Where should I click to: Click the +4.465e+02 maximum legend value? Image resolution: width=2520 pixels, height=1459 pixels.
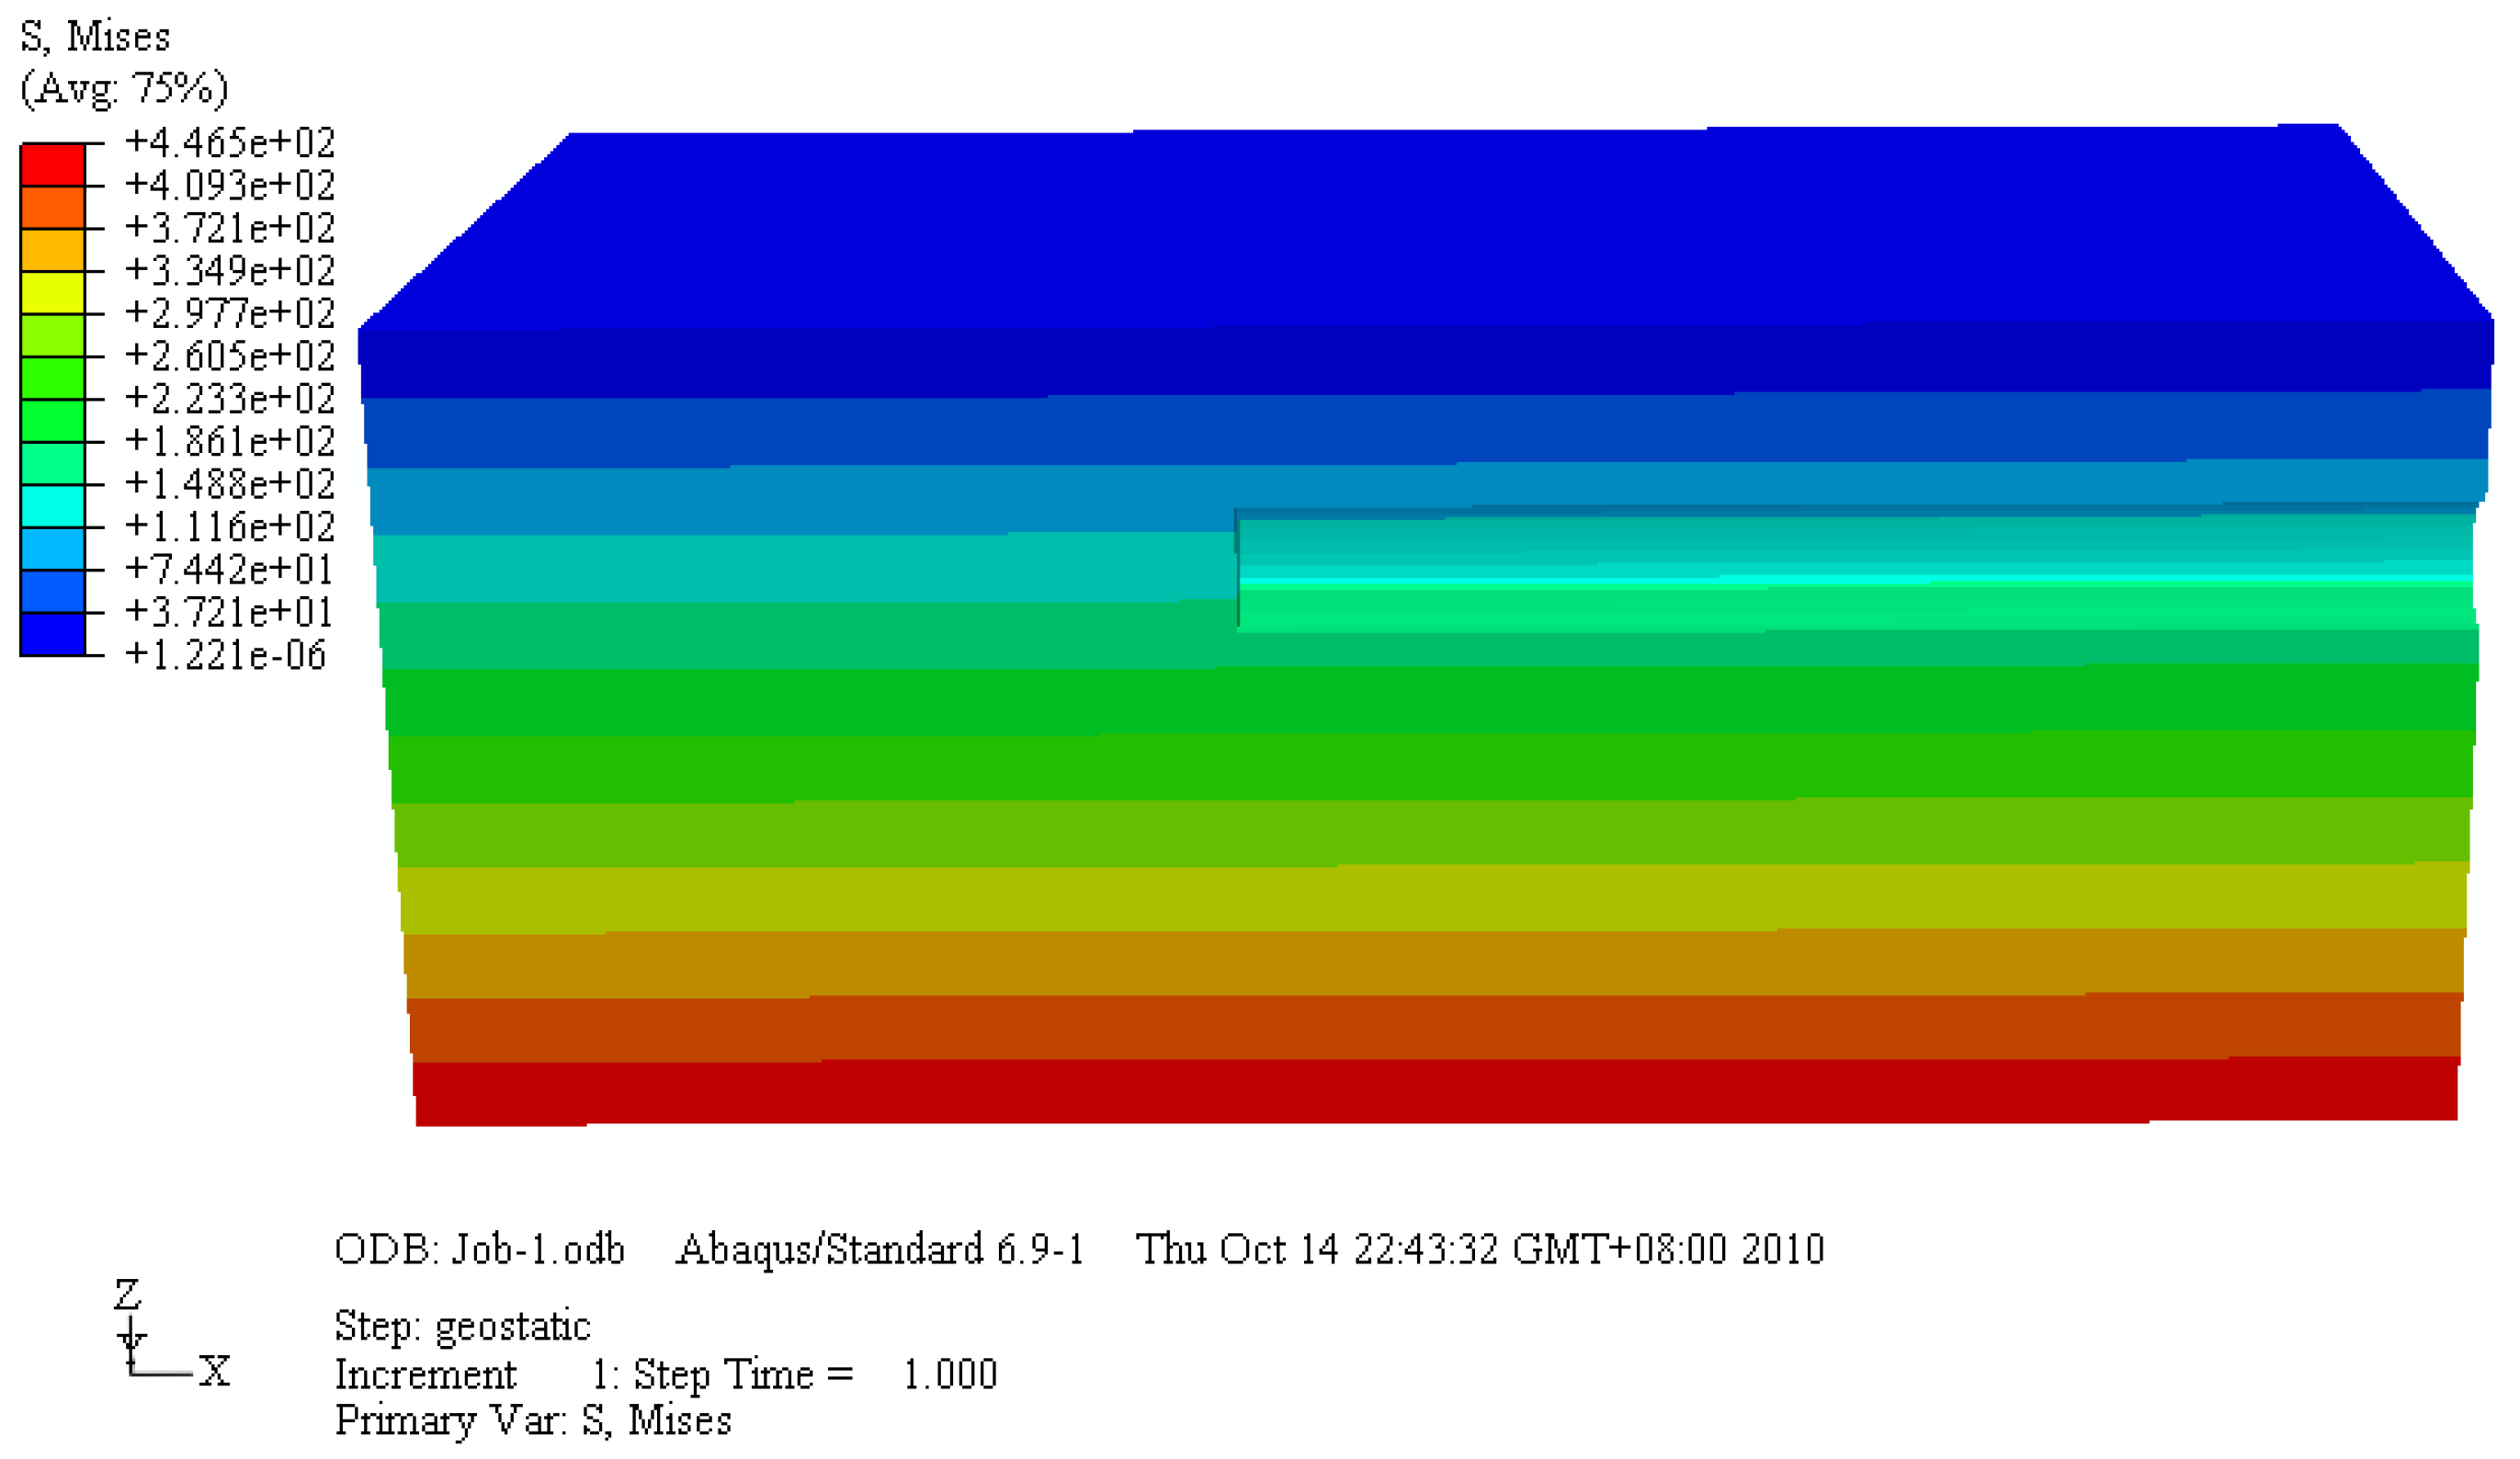(230, 145)
